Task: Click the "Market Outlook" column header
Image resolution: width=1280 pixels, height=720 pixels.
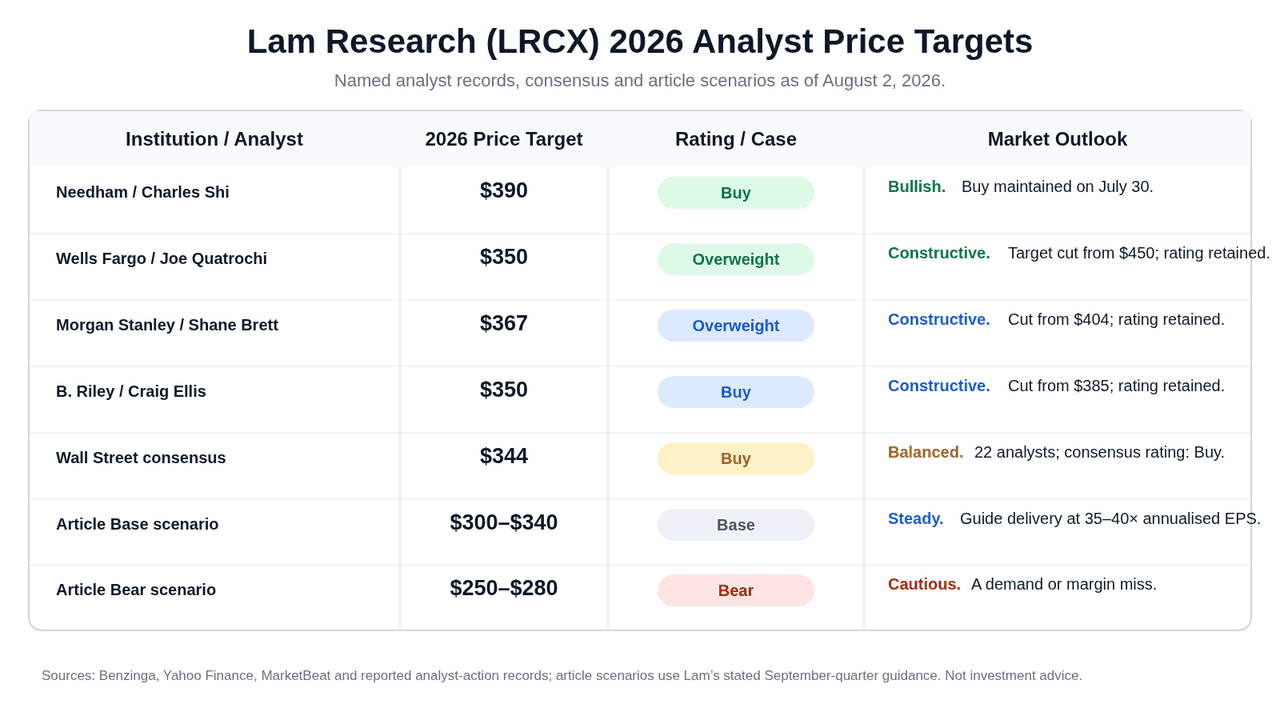Action: (x=1057, y=139)
